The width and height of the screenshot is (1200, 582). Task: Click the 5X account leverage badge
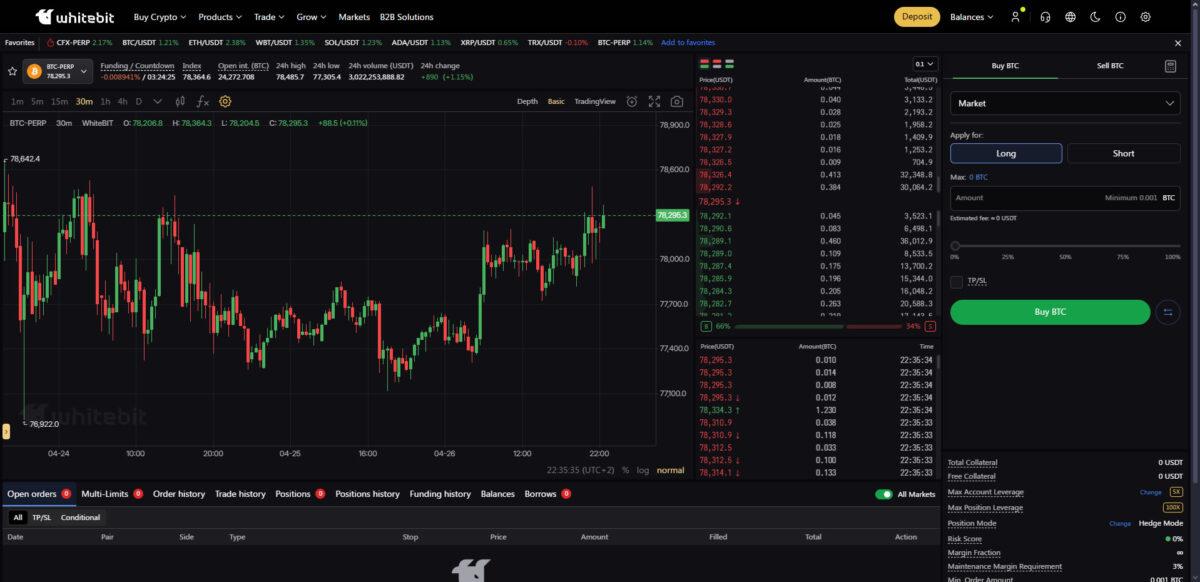coord(1176,492)
